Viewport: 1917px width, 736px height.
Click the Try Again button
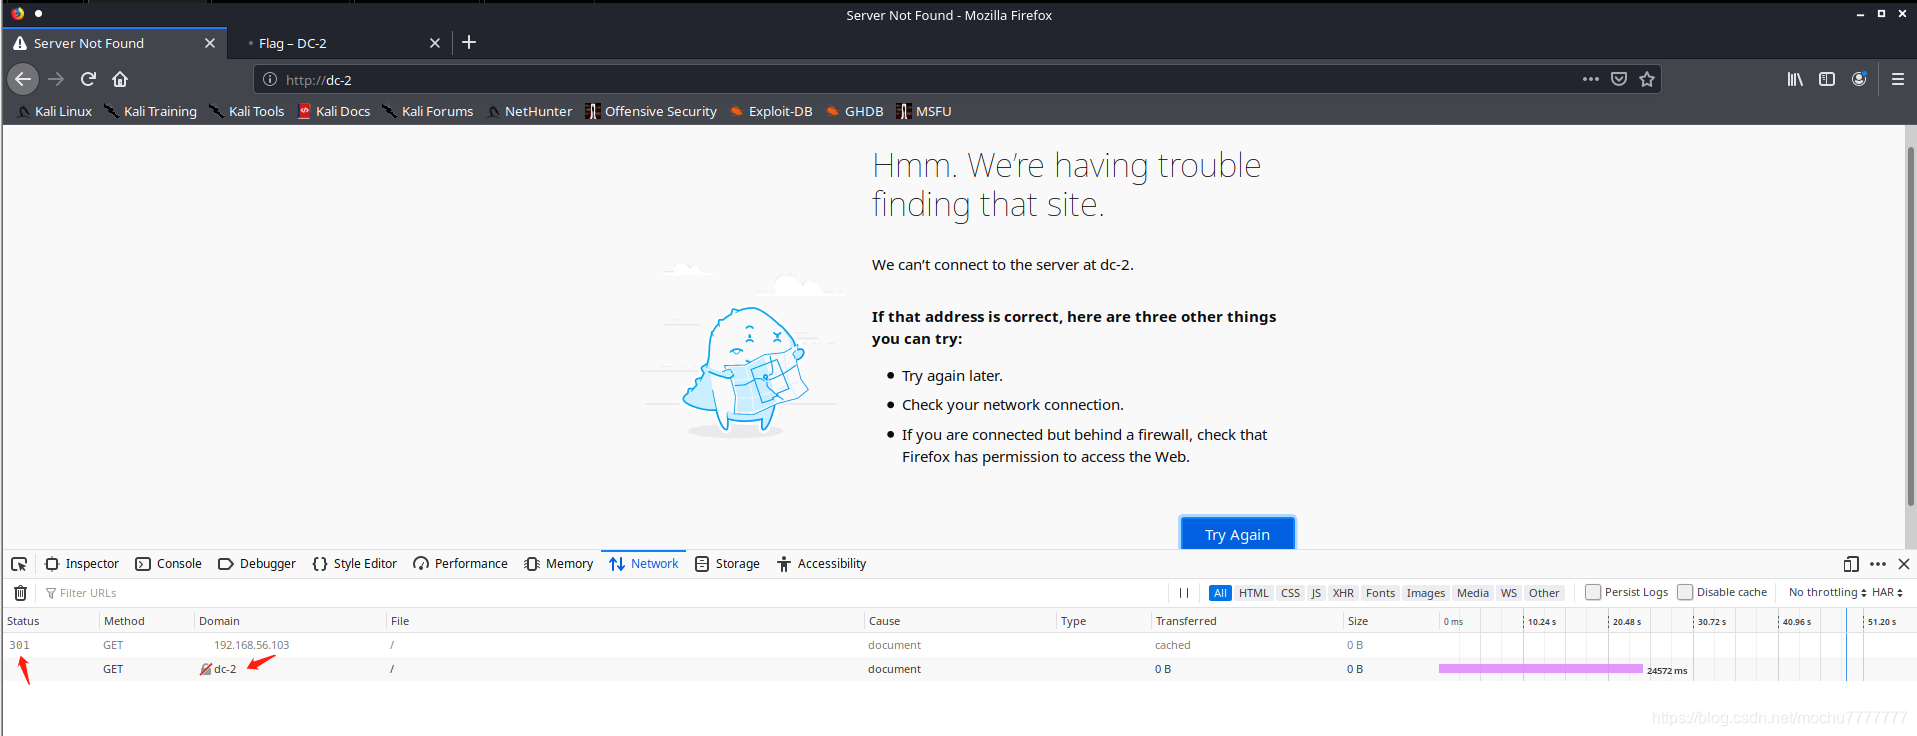pyautogui.click(x=1237, y=534)
